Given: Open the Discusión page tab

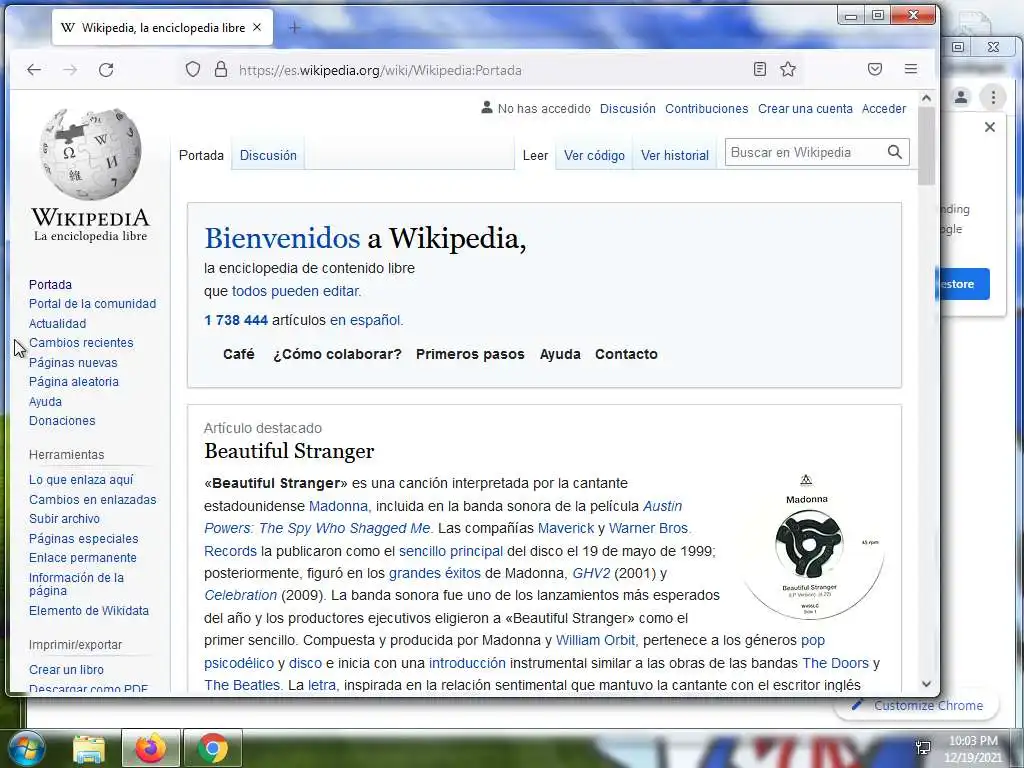Looking at the screenshot, I should click(x=268, y=155).
